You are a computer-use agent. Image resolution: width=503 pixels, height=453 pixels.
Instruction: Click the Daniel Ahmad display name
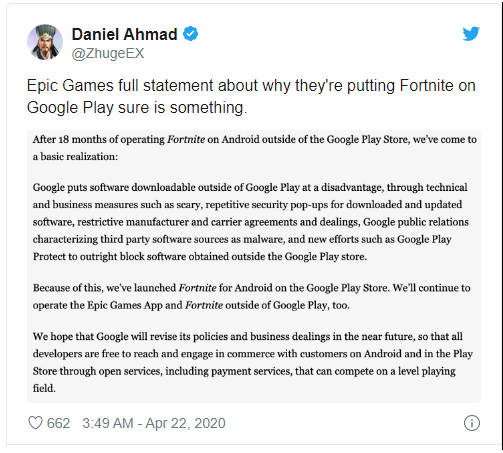(124, 34)
